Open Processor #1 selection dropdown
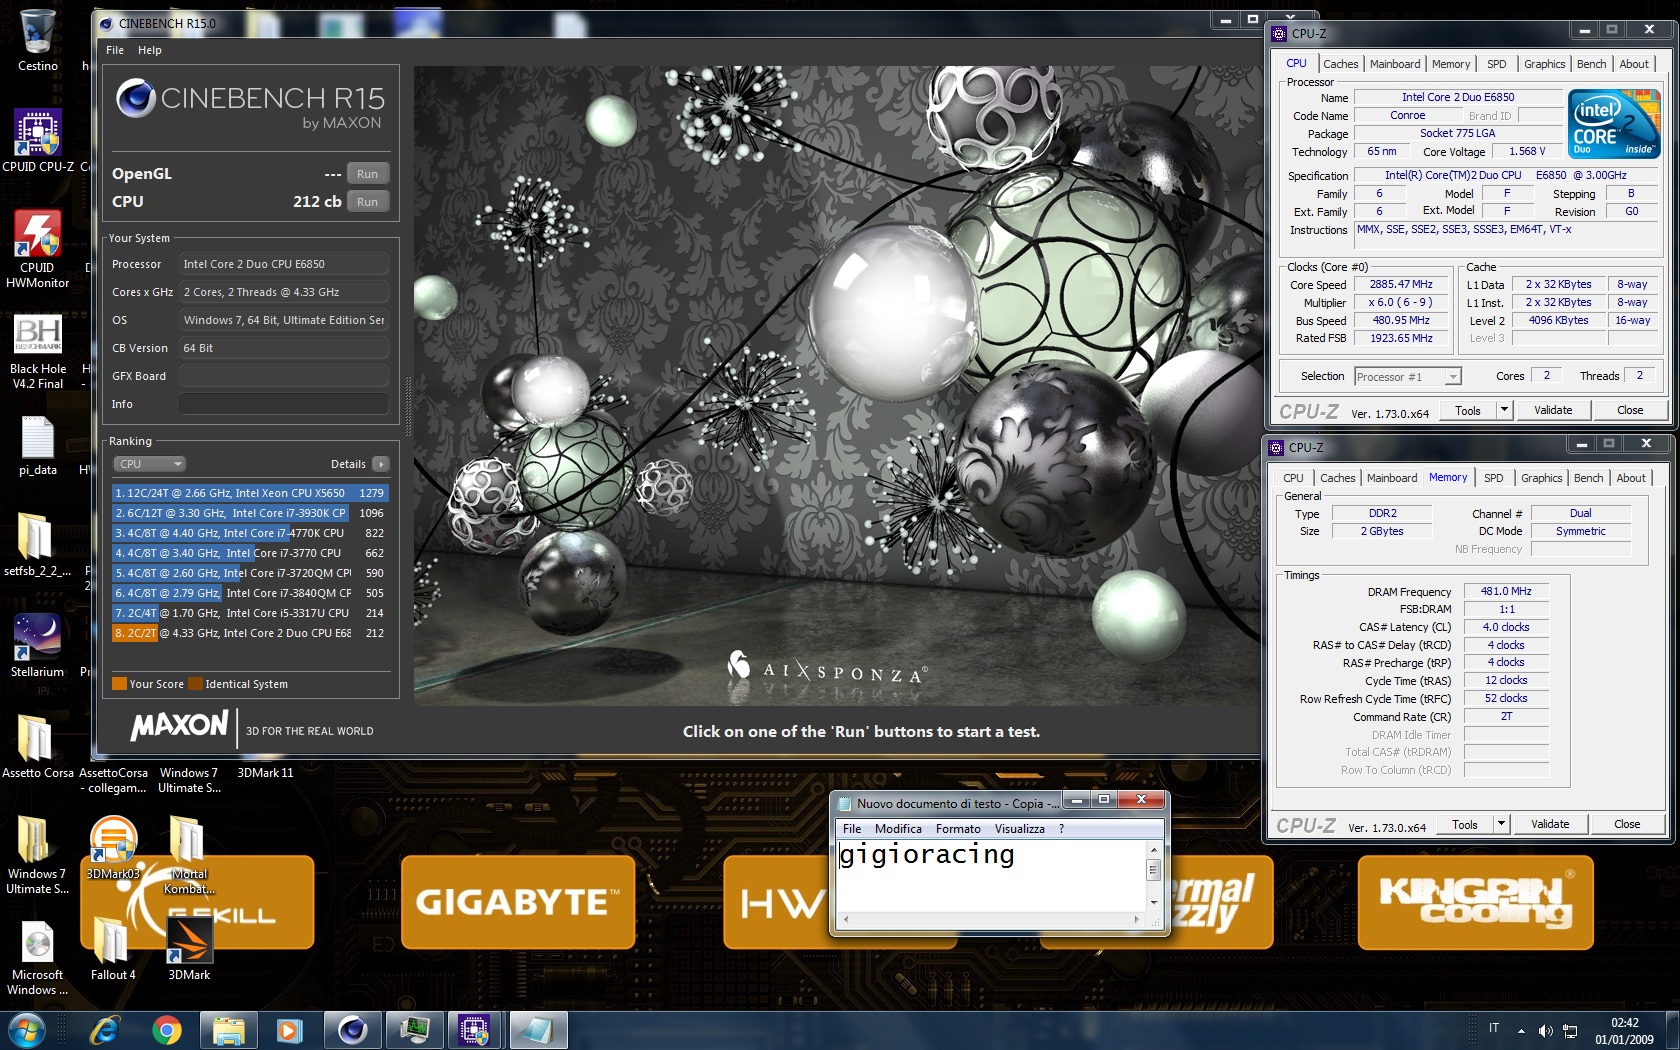The image size is (1680, 1050). (x=1408, y=377)
